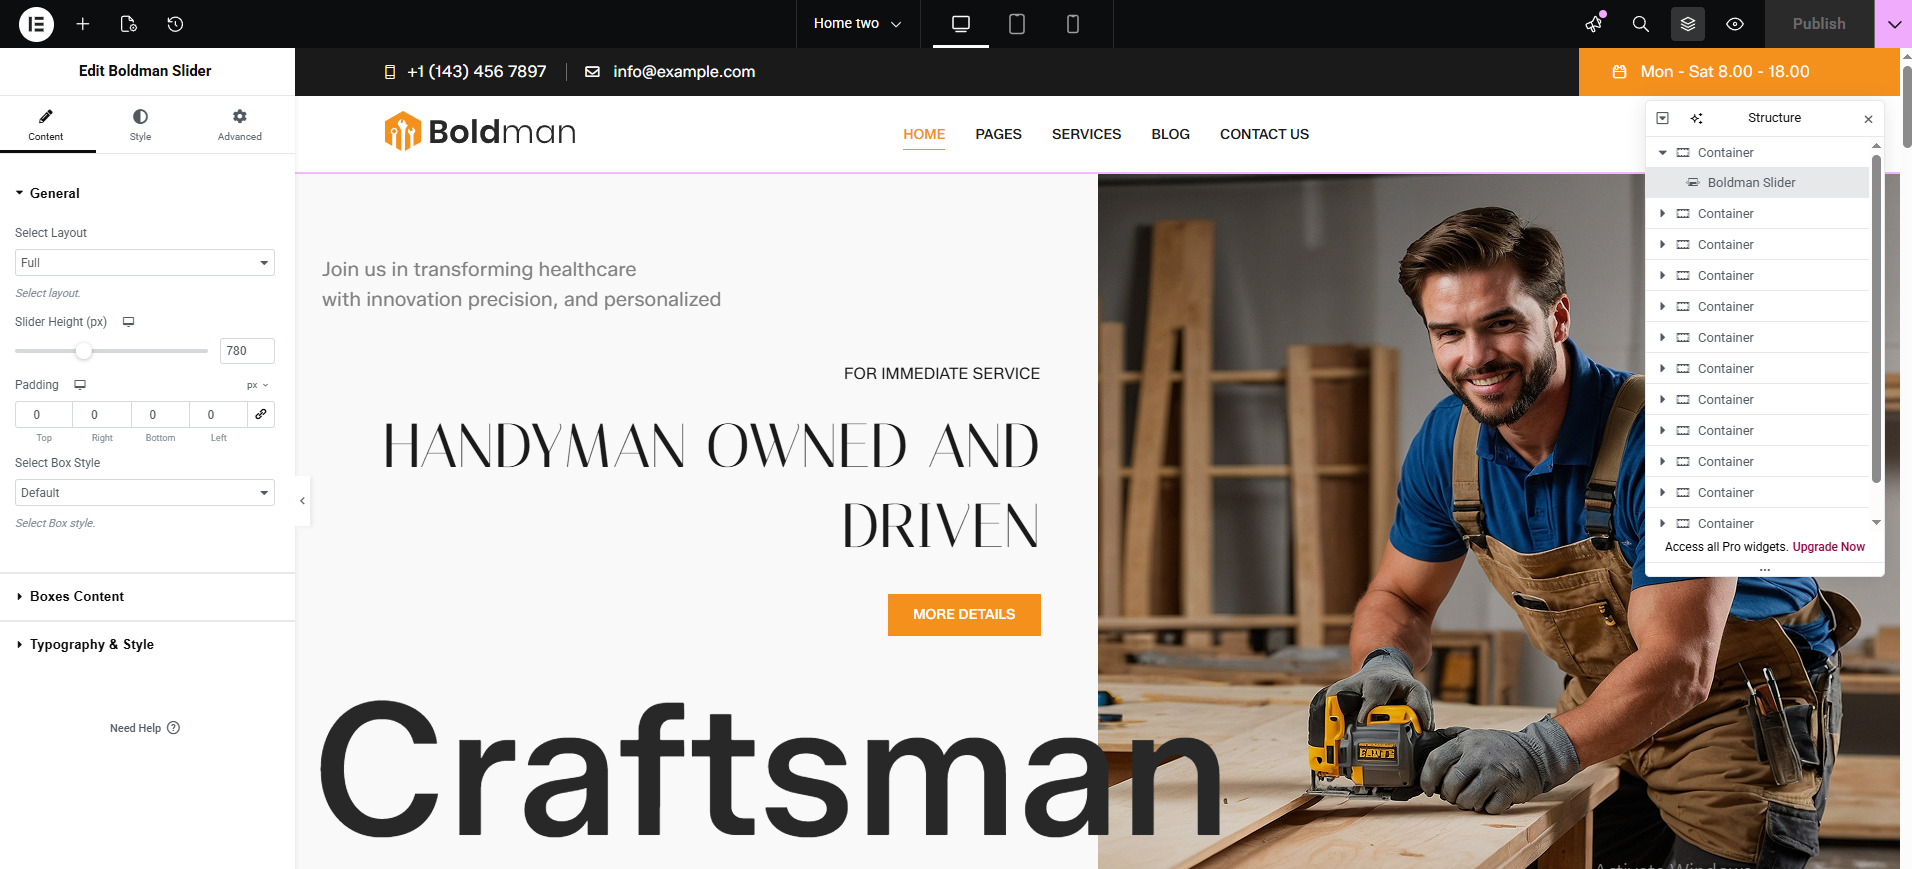Image resolution: width=1912 pixels, height=869 pixels.
Task: Collapse the widget panel with the side arrow
Action: pos(302,501)
